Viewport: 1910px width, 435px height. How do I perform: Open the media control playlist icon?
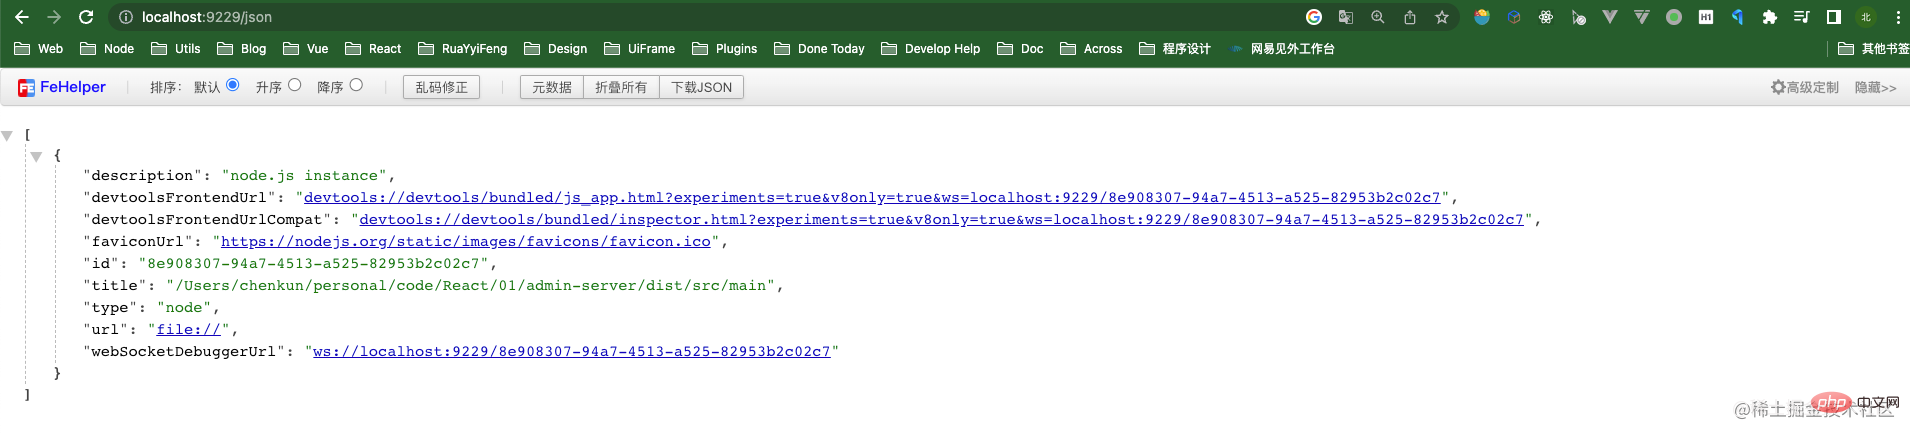pyautogui.click(x=1801, y=17)
